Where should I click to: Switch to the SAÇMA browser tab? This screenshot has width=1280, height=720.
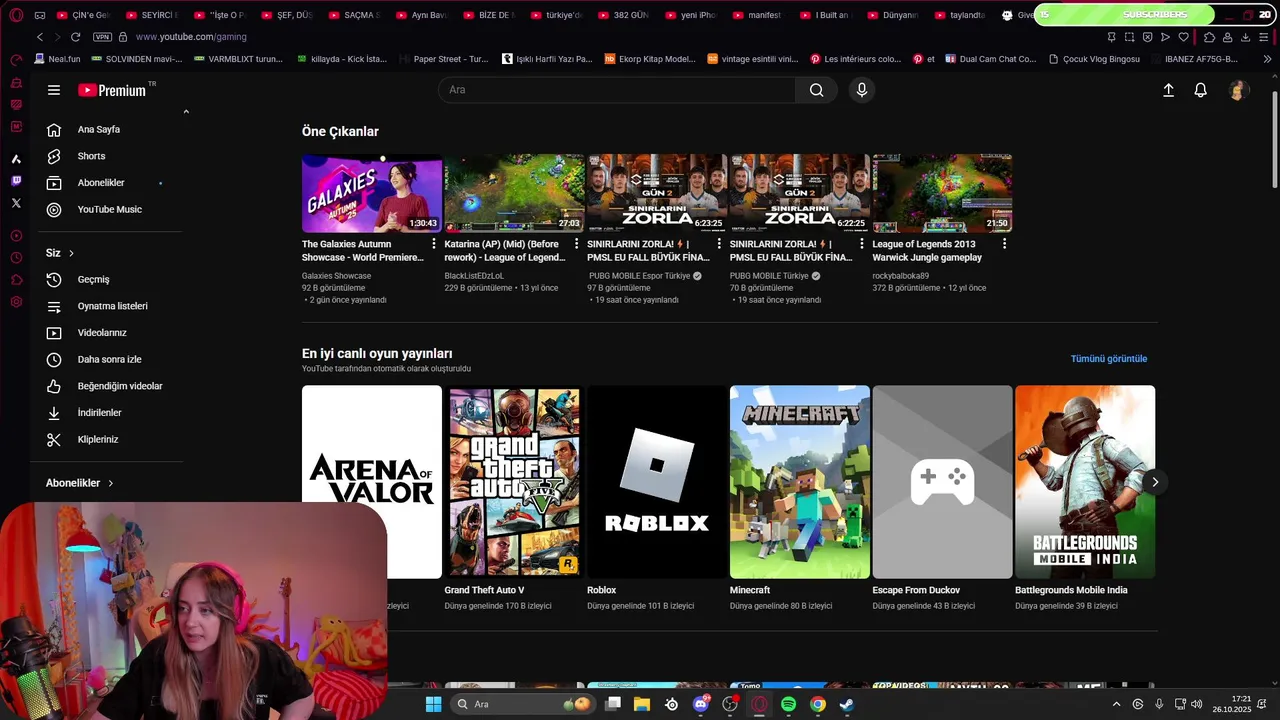(x=356, y=15)
